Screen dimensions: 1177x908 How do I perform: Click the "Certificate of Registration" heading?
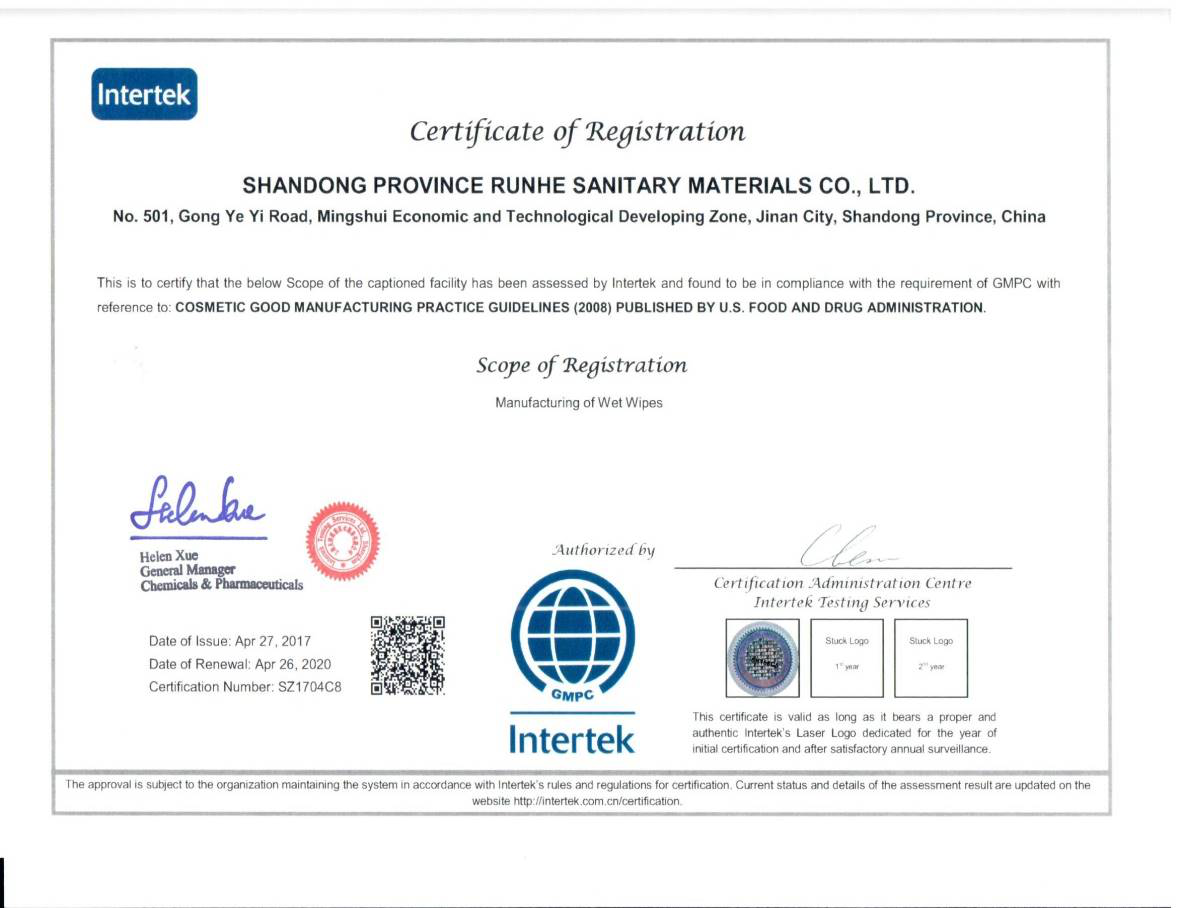[x=577, y=132]
